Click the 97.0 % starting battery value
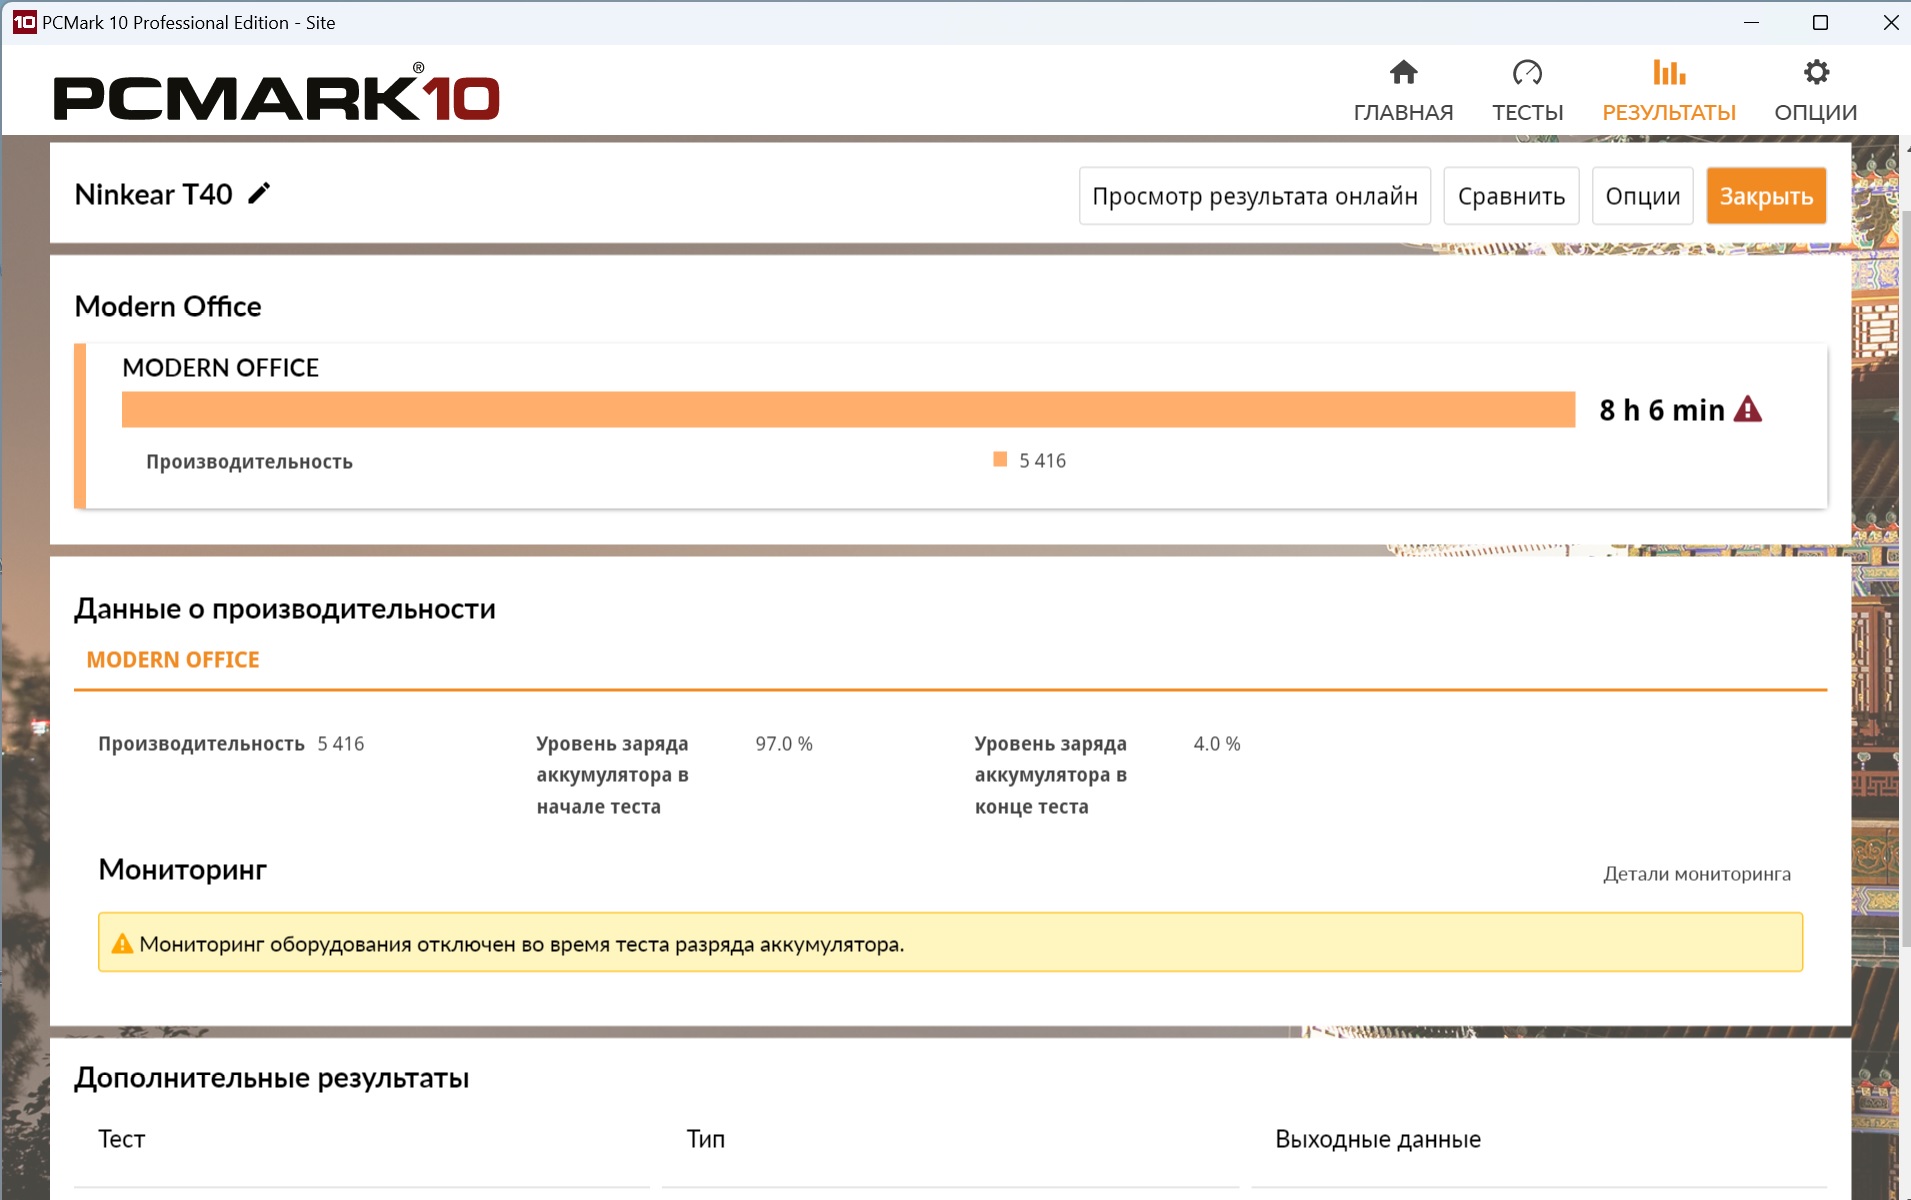 784,744
